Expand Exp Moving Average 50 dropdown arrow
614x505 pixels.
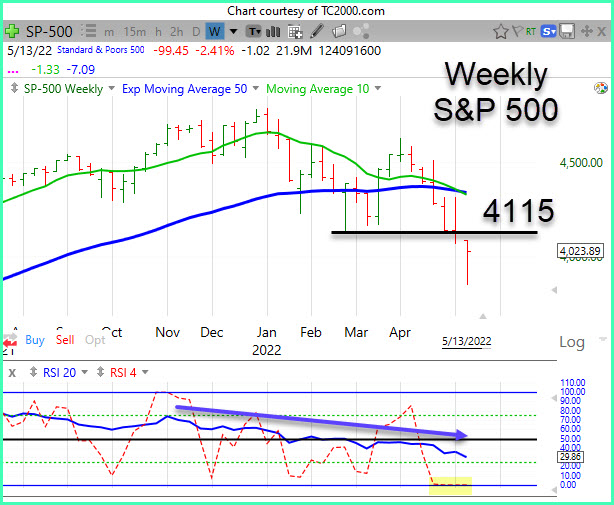click(256, 88)
